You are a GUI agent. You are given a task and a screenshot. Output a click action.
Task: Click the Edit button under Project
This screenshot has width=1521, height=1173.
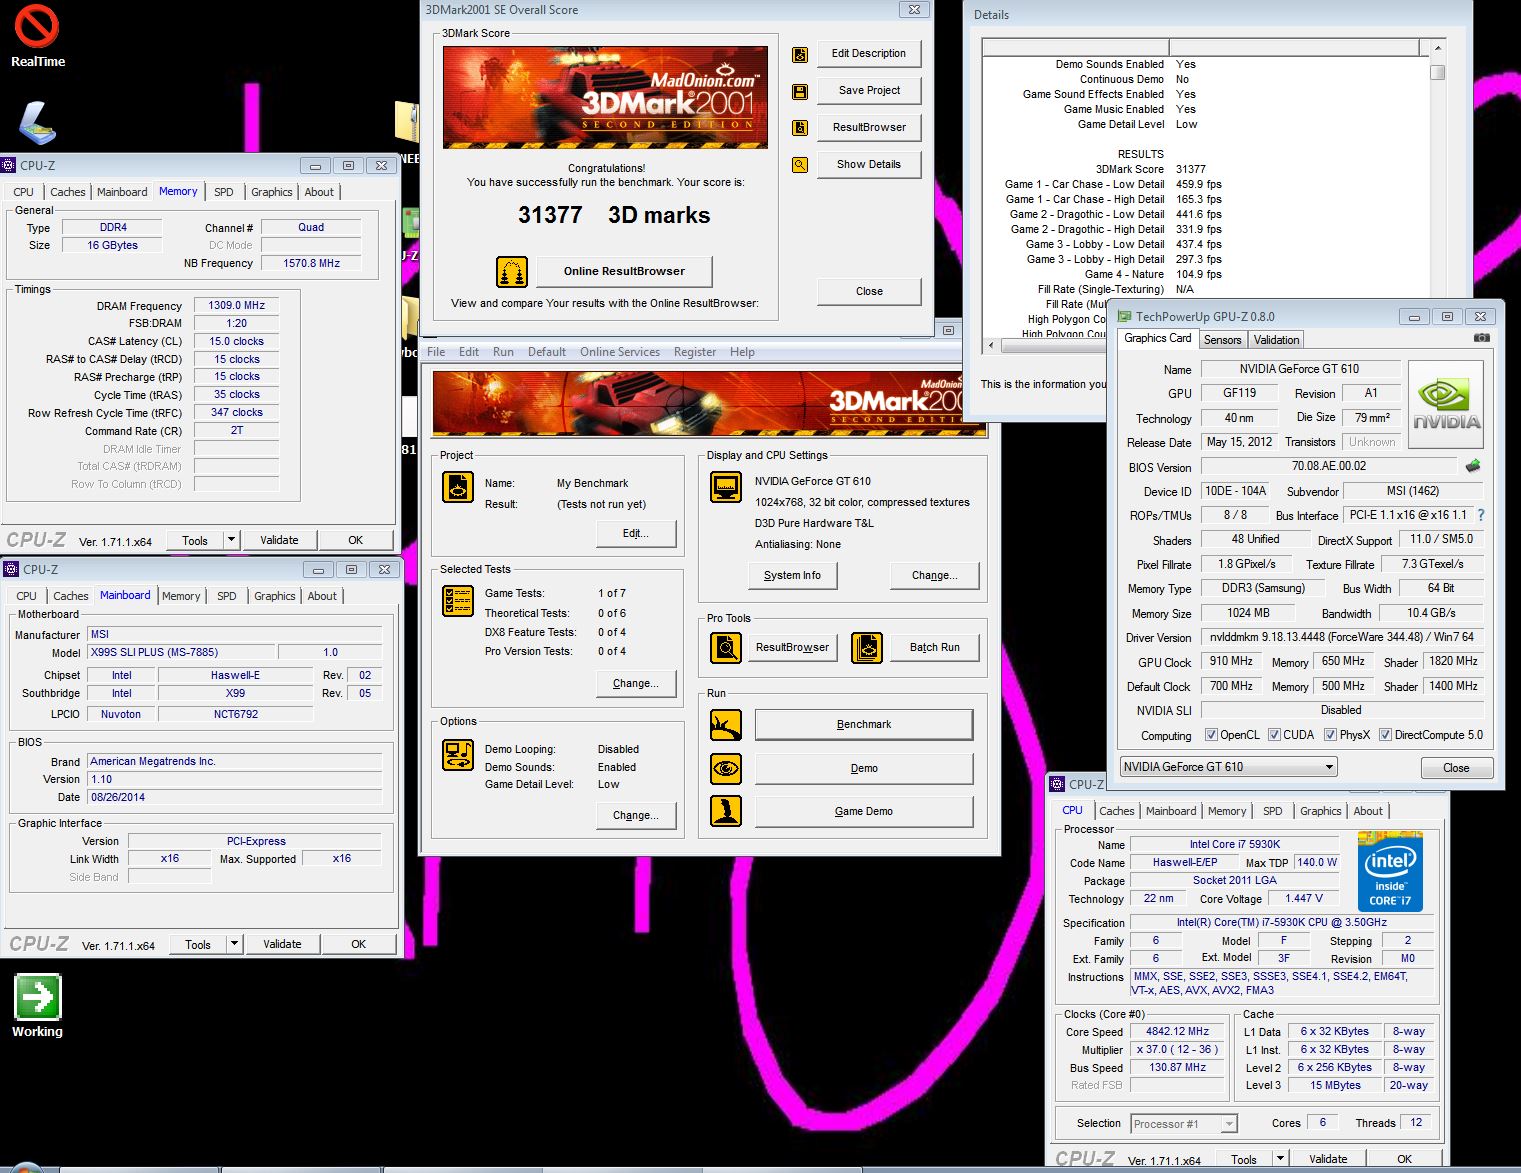(635, 534)
